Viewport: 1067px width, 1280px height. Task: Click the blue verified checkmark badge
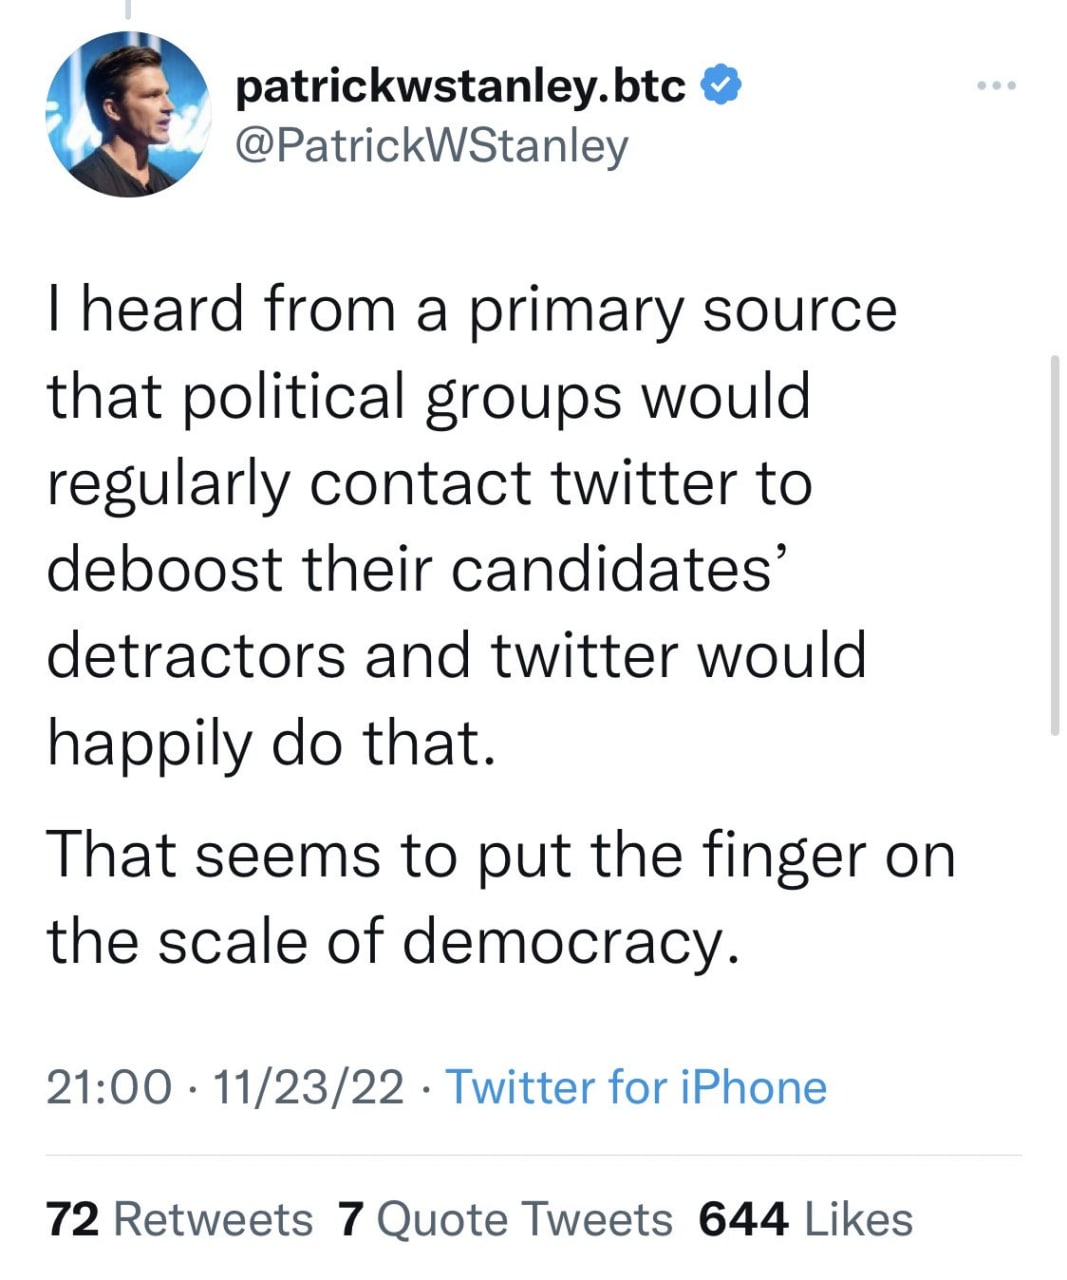722,87
